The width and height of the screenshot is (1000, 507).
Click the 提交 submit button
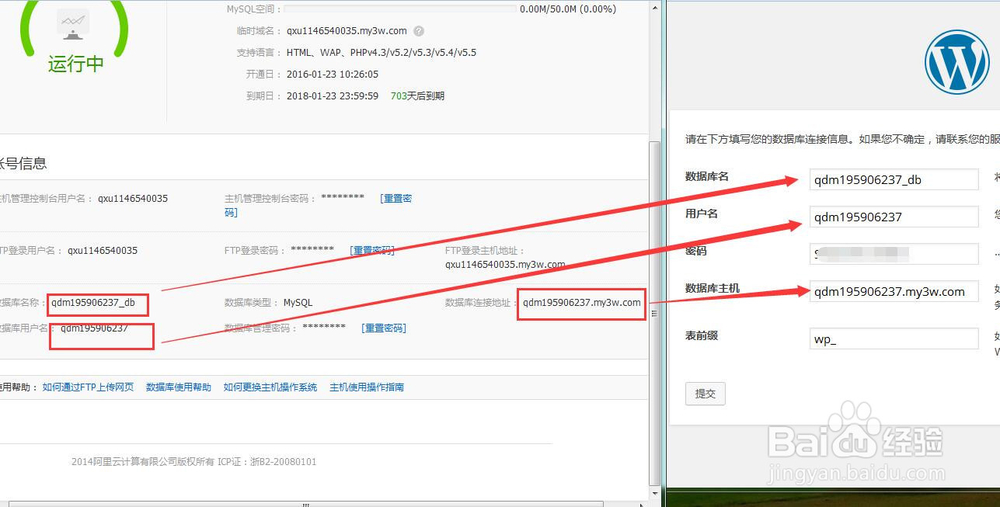point(705,393)
